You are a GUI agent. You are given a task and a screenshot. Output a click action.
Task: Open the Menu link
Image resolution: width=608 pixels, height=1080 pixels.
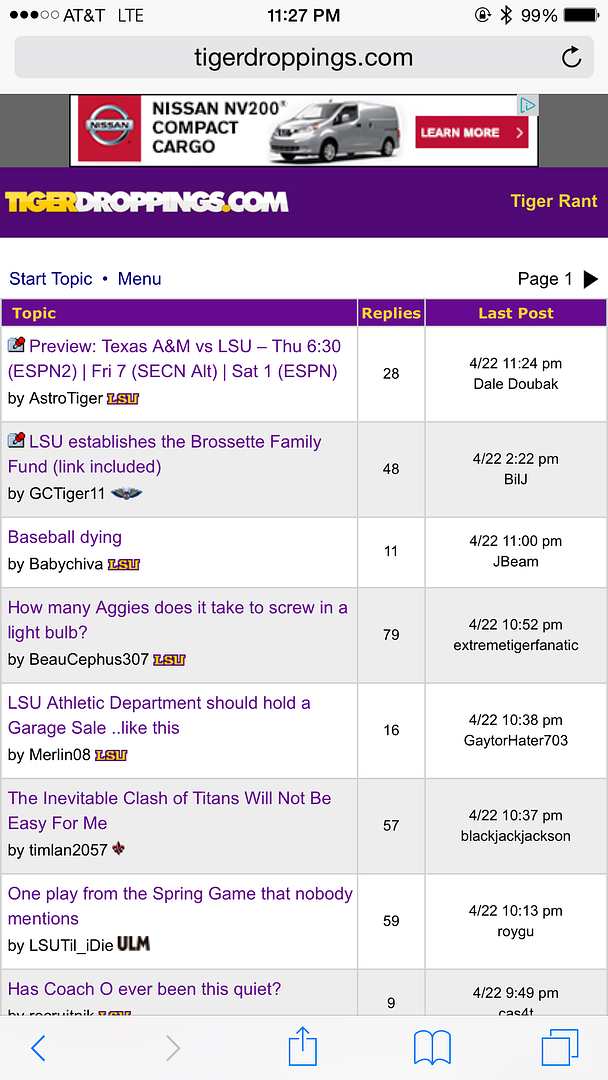[x=139, y=279]
